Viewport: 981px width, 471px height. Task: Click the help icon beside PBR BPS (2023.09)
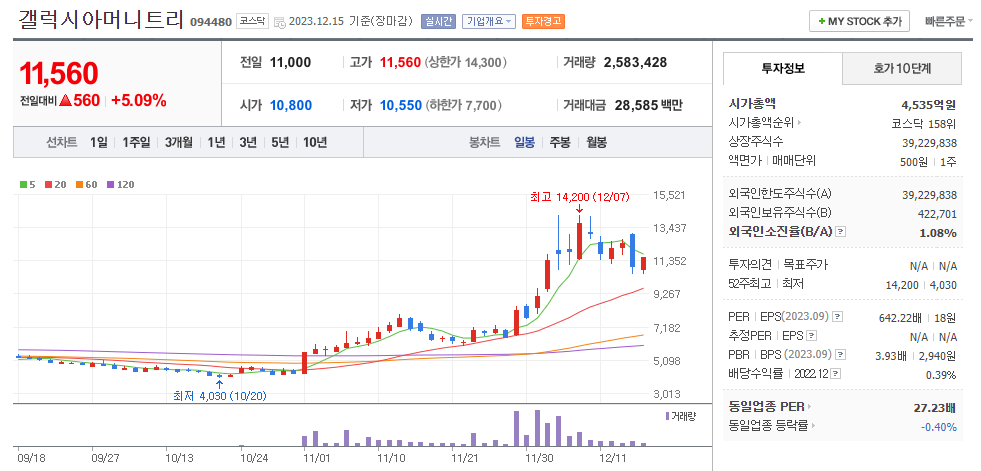click(x=841, y=355)
